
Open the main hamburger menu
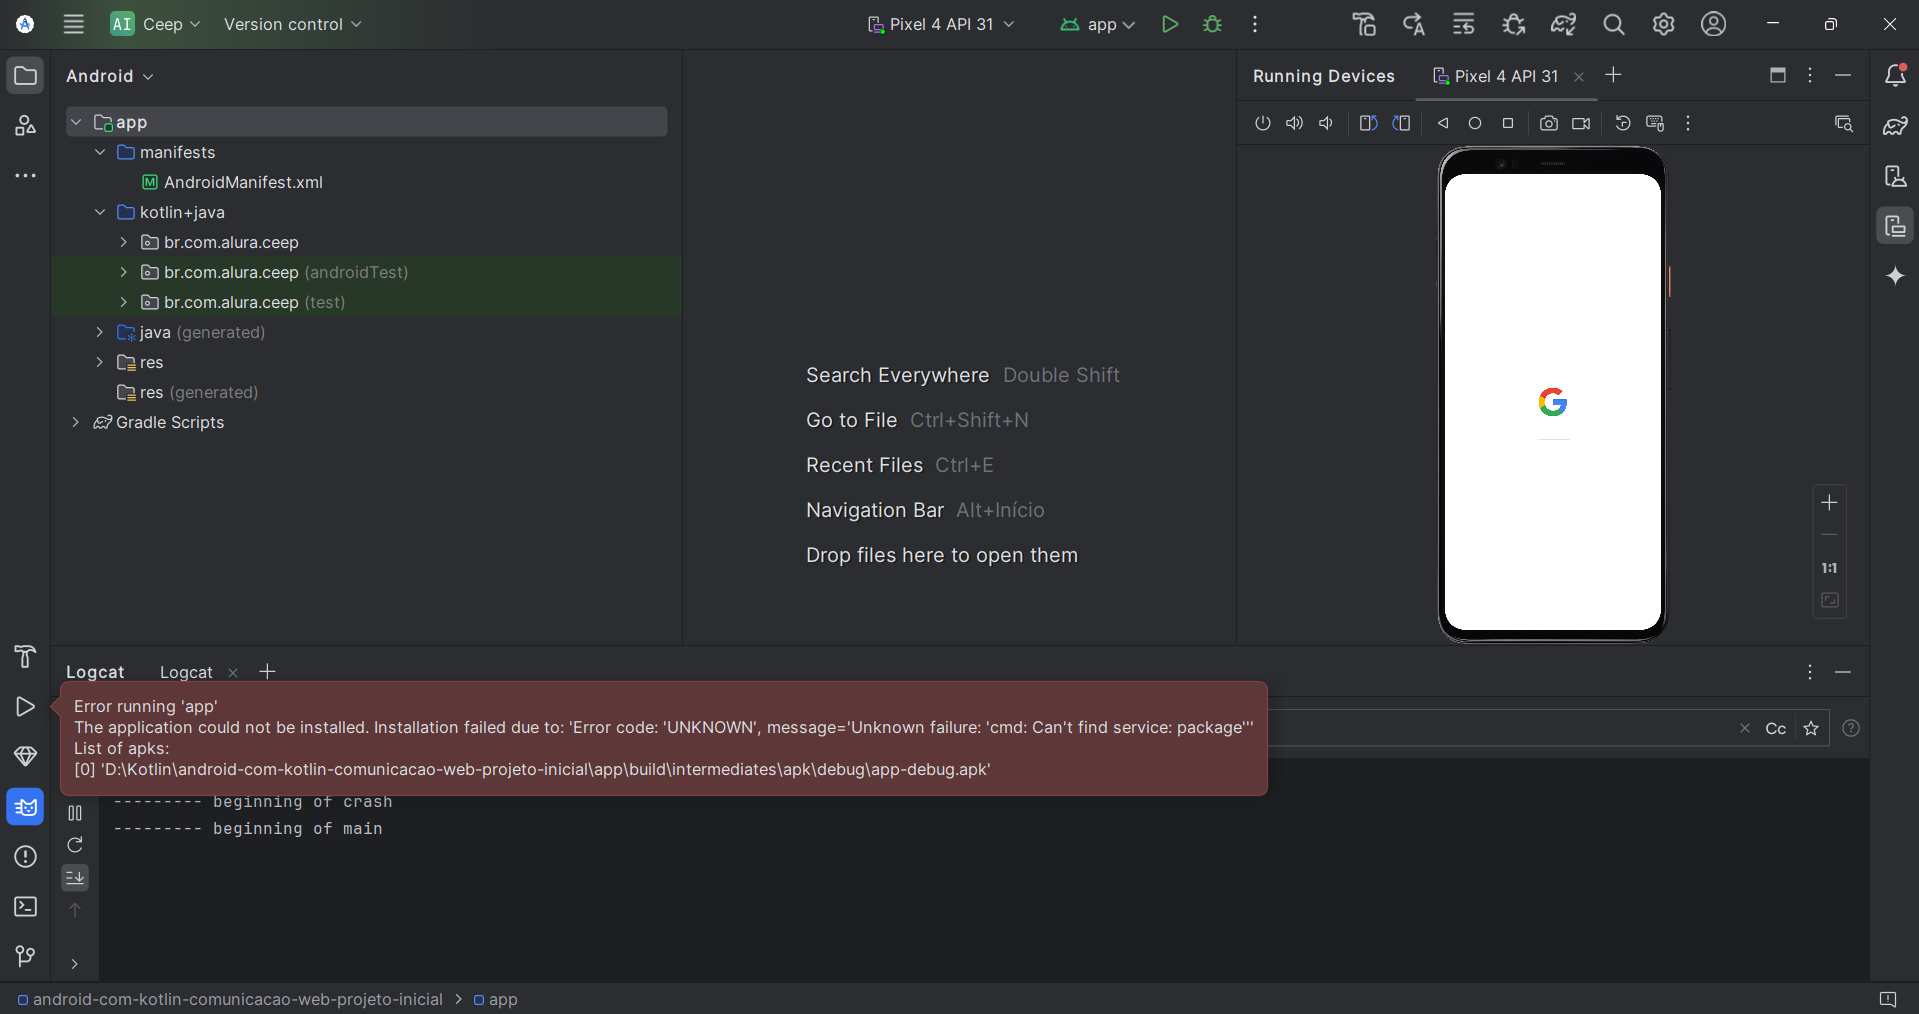73,24
